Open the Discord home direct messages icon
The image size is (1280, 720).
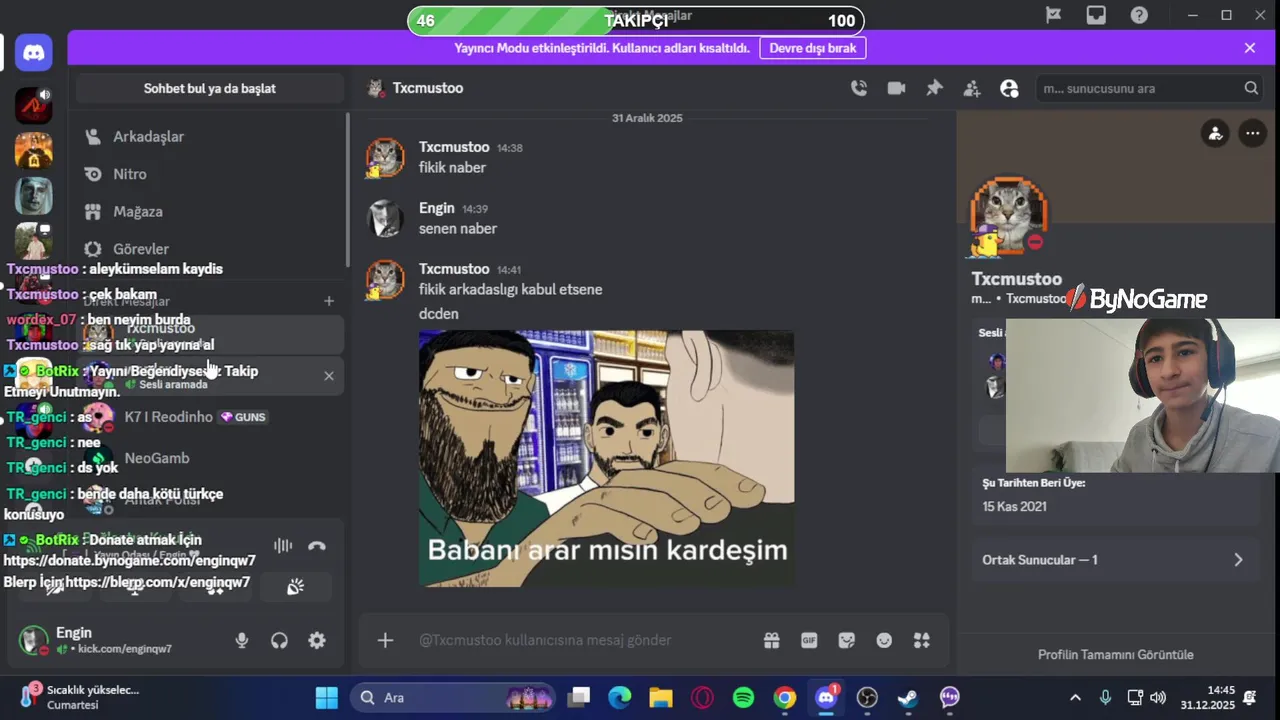[x=34, y=53]
